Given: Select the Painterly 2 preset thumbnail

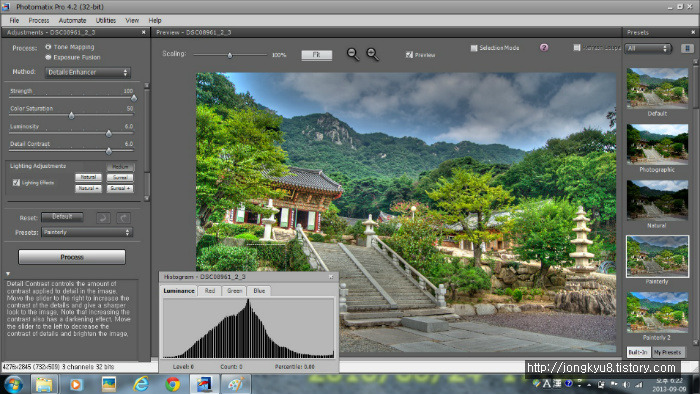Looking at the screenshot, I should pyautogui.click(x=657, y=312).
